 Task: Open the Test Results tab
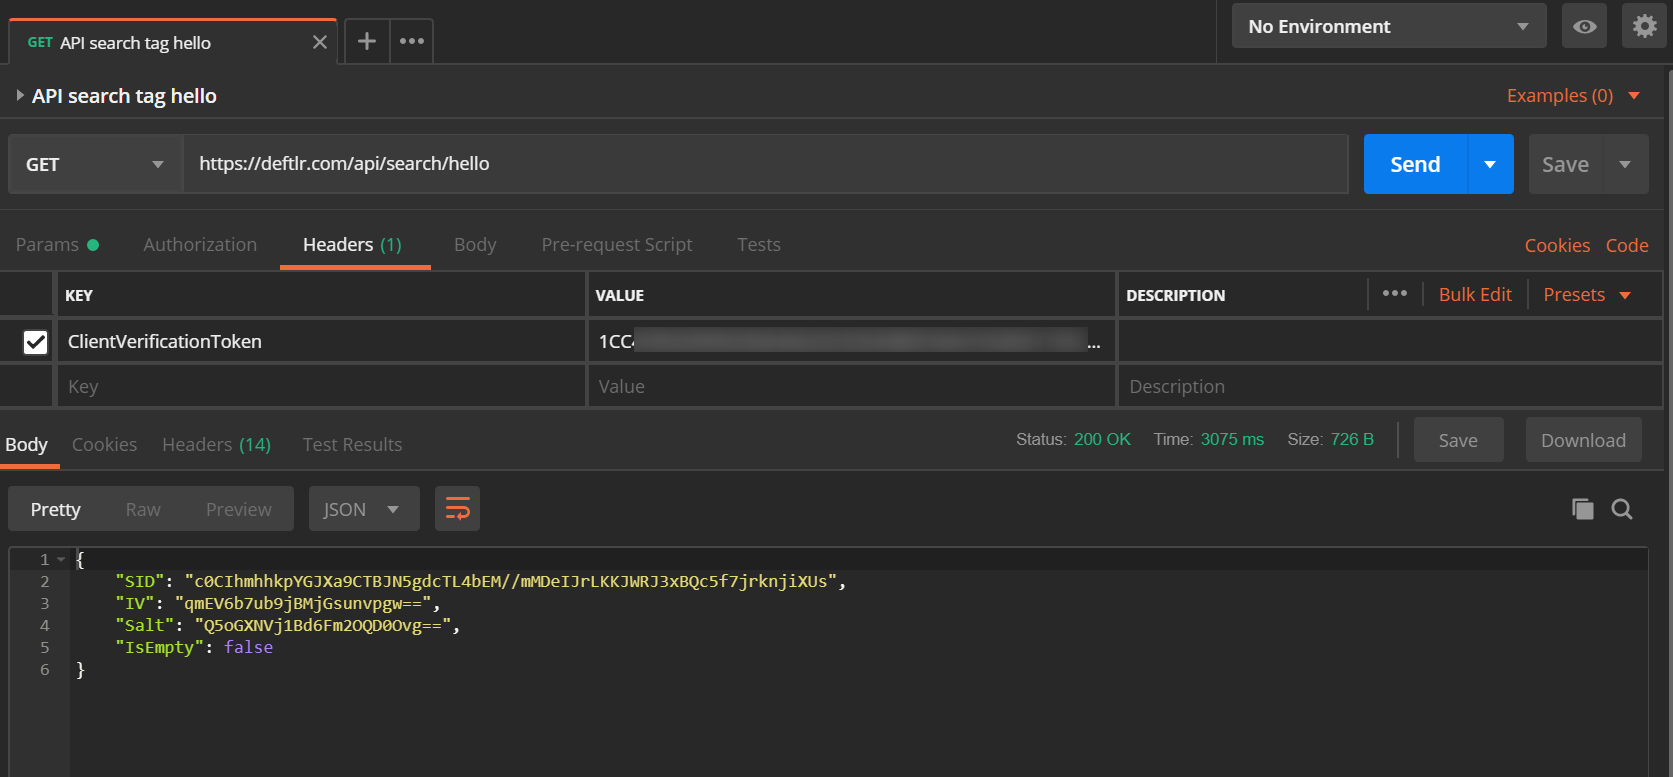pyautogui.click(x=352, y=445)
